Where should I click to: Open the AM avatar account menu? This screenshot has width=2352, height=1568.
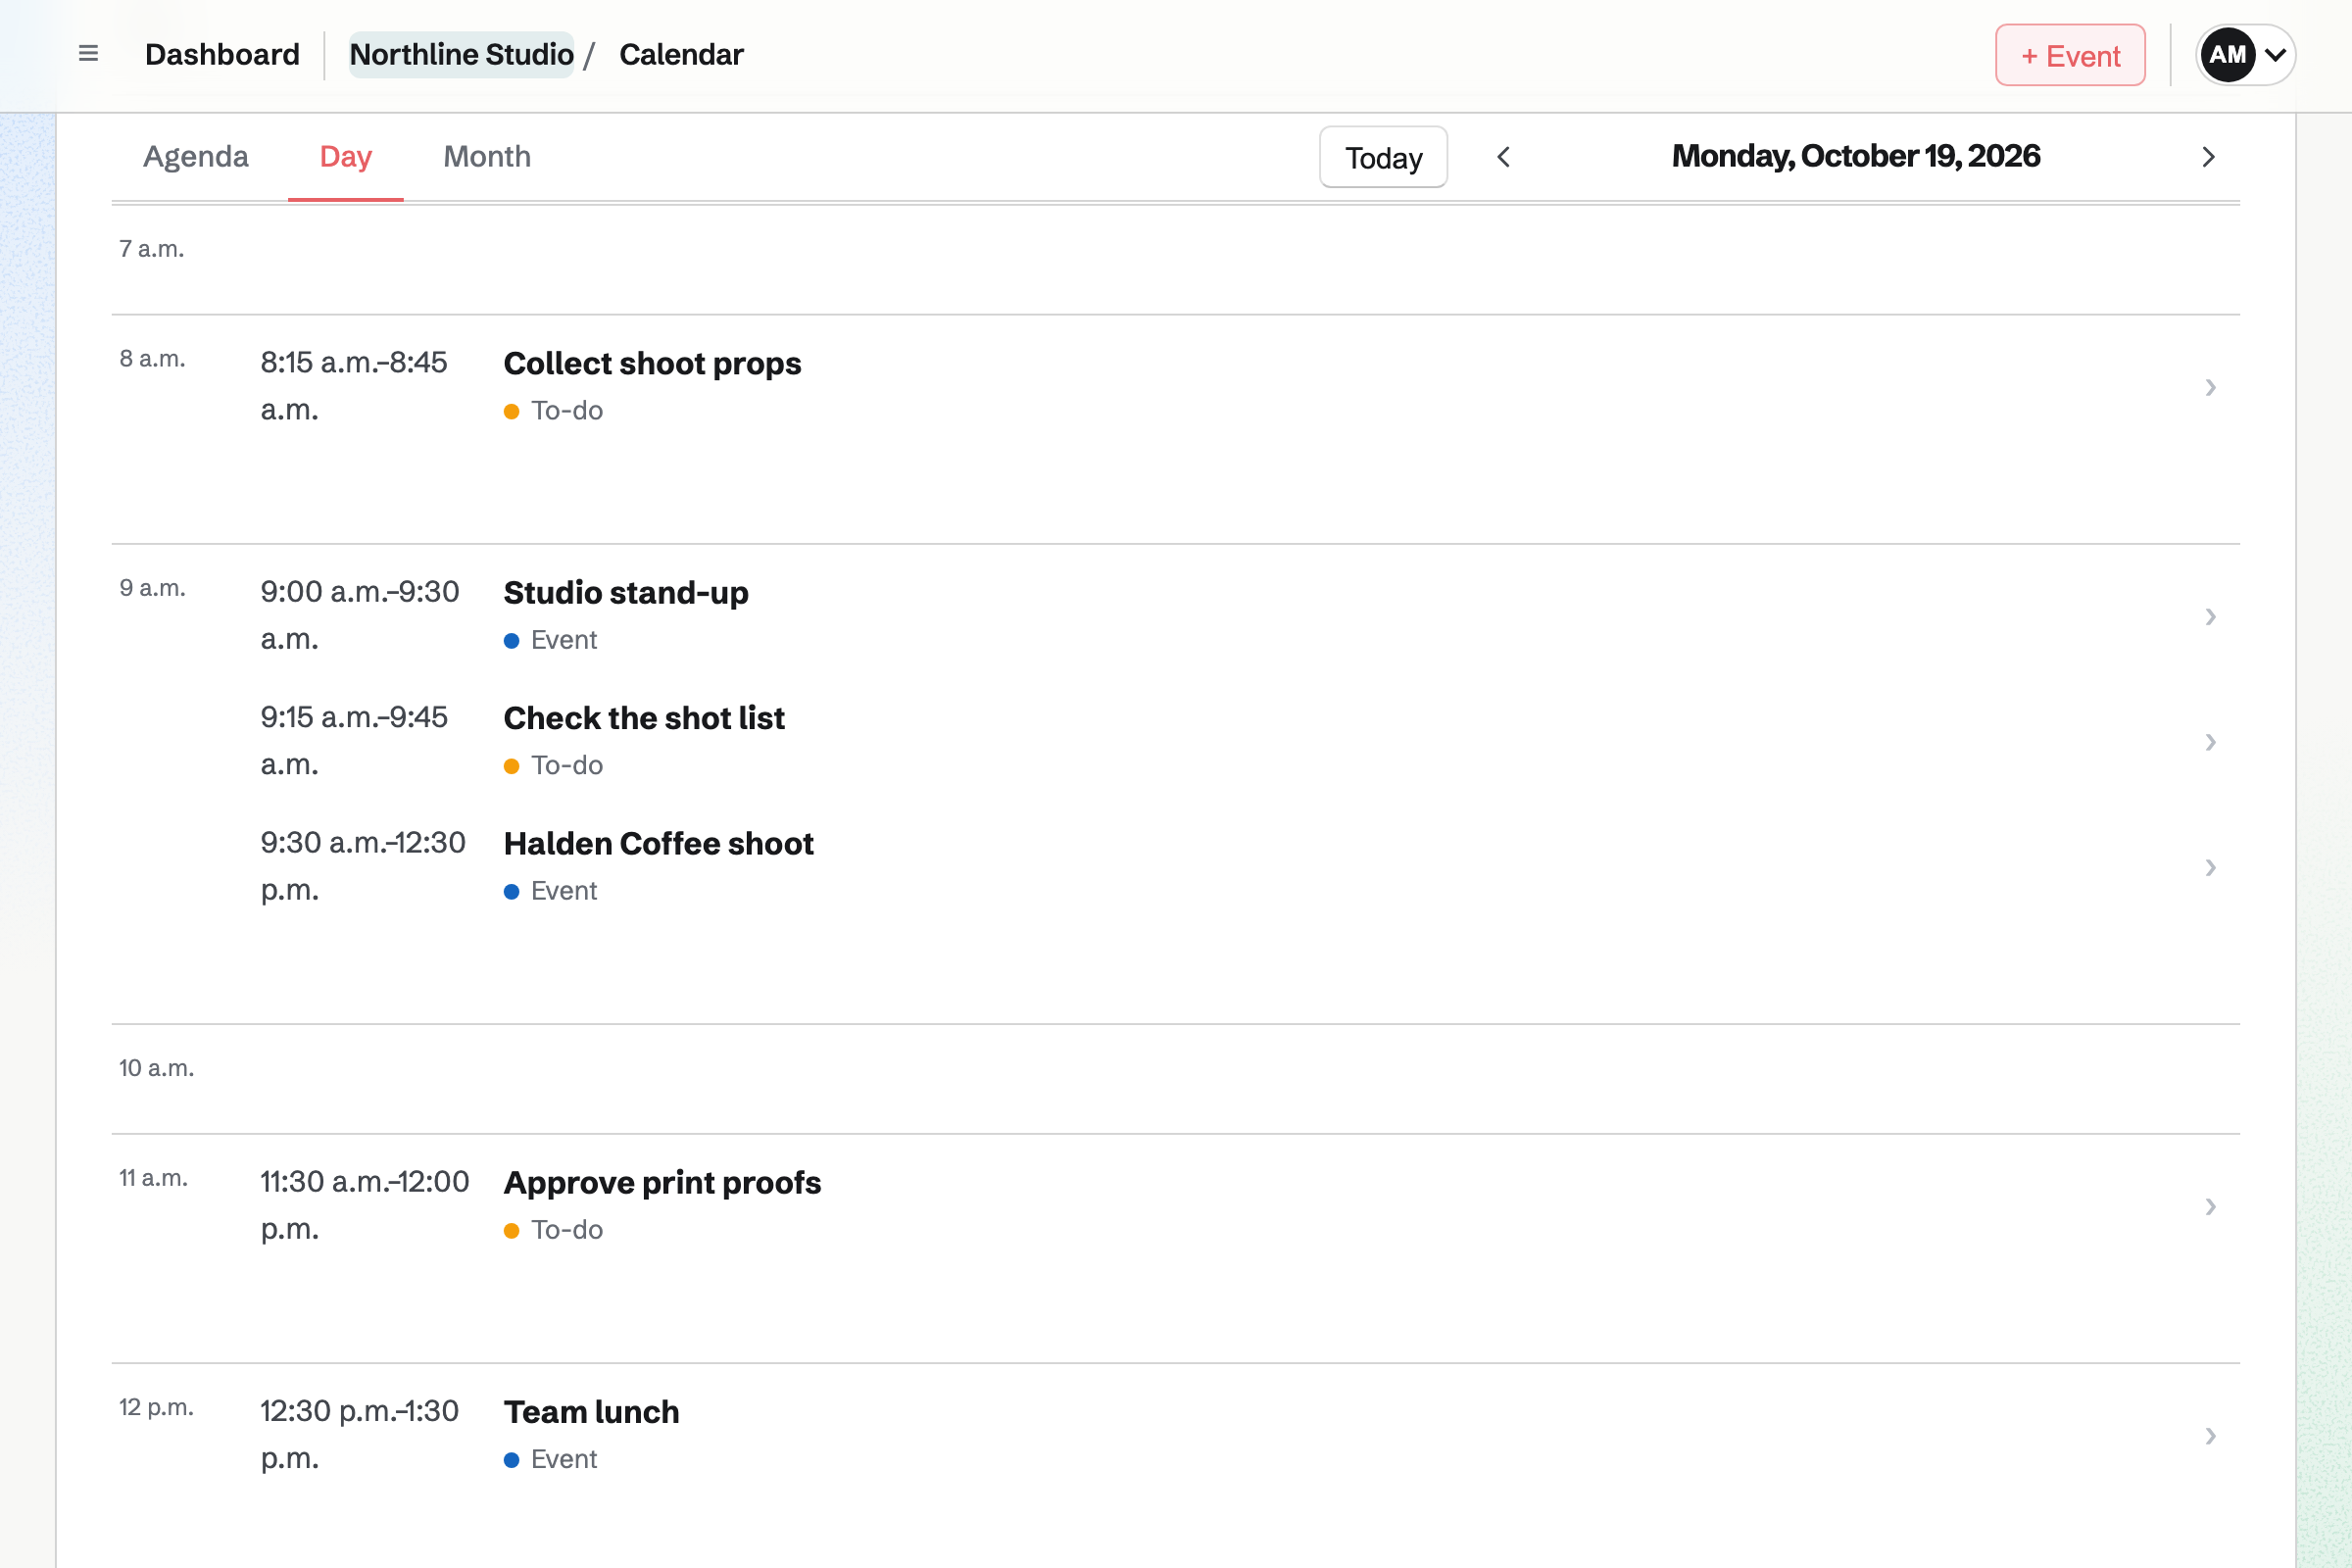click(x=2245, y=55)
